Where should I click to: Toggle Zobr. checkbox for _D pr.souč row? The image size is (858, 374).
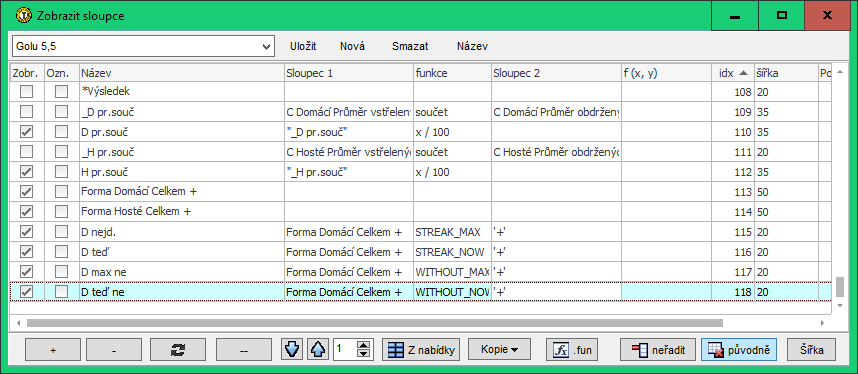coord(26,112)
